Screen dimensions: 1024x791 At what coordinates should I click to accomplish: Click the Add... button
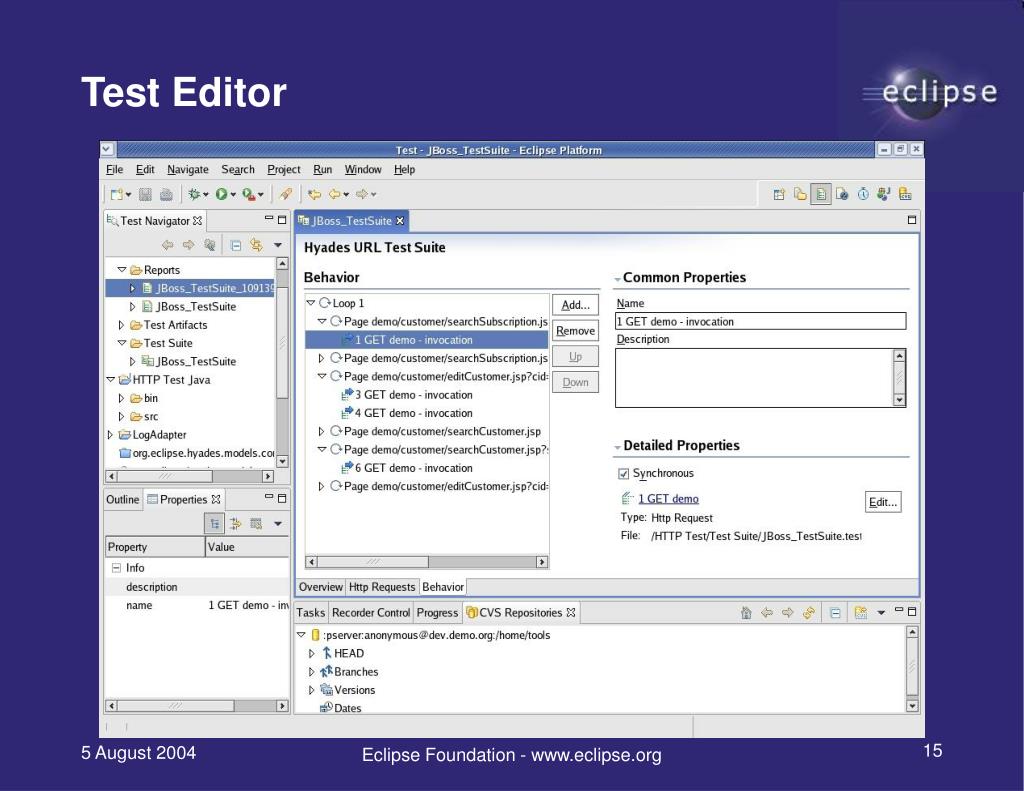pos(575,305)
